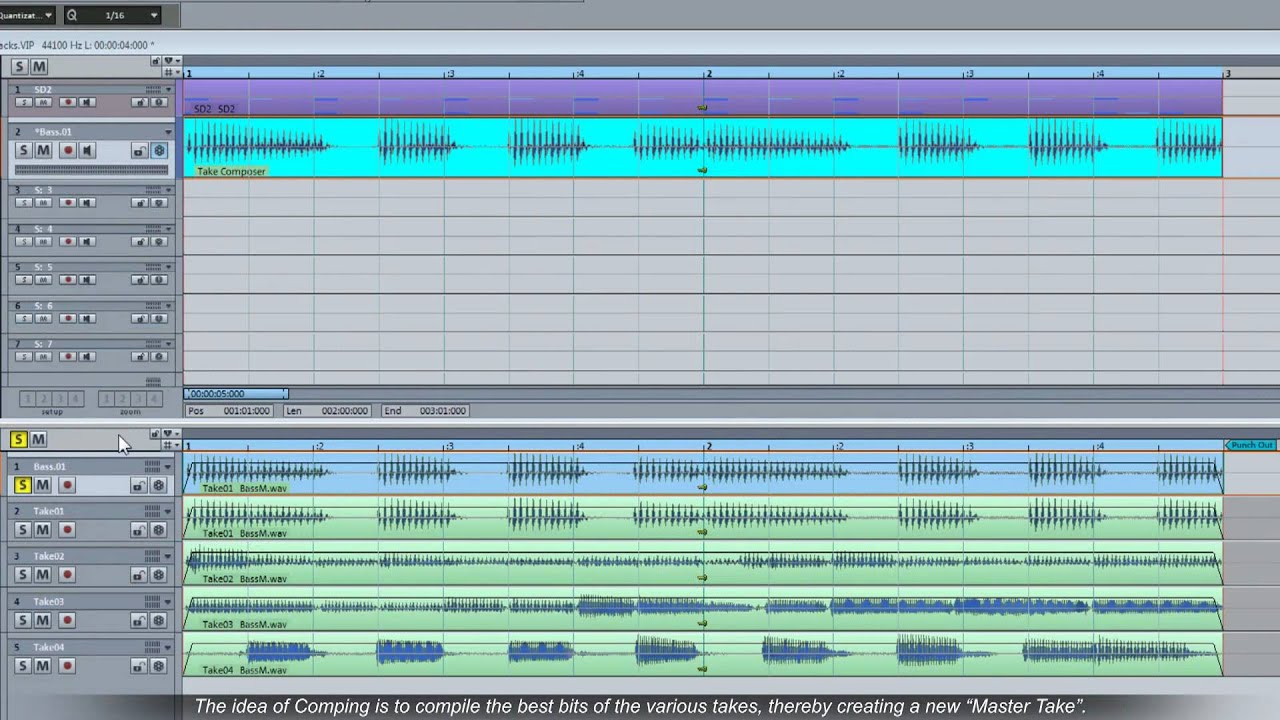Click the speaker monitor icon on the SD2 track
This screenshot has height=720, width=1280.
click(x=87, y=102)
